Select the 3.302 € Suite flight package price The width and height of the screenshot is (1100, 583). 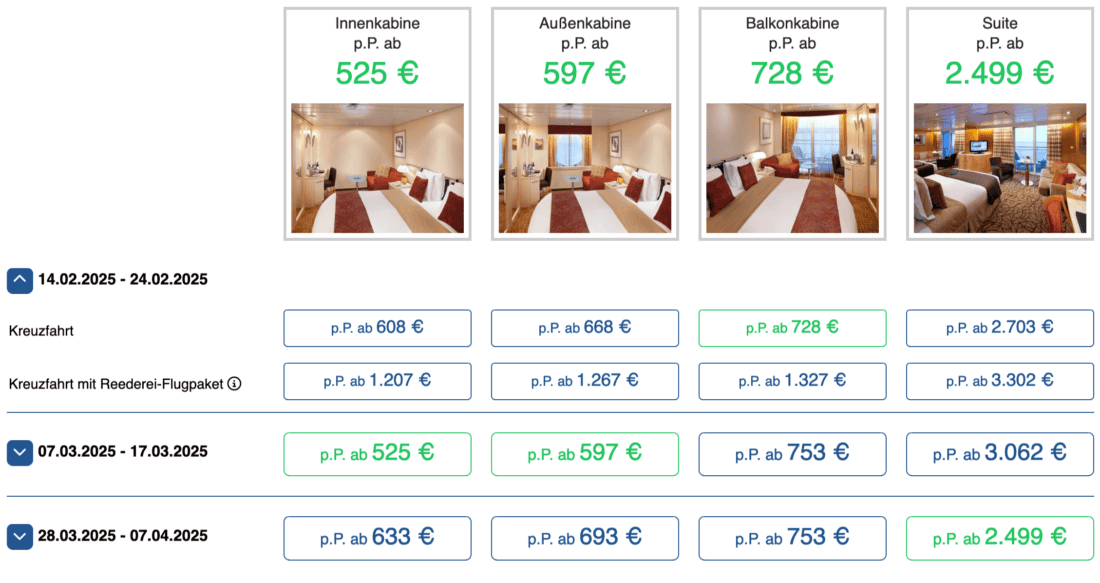click(x=1000, y=381)
